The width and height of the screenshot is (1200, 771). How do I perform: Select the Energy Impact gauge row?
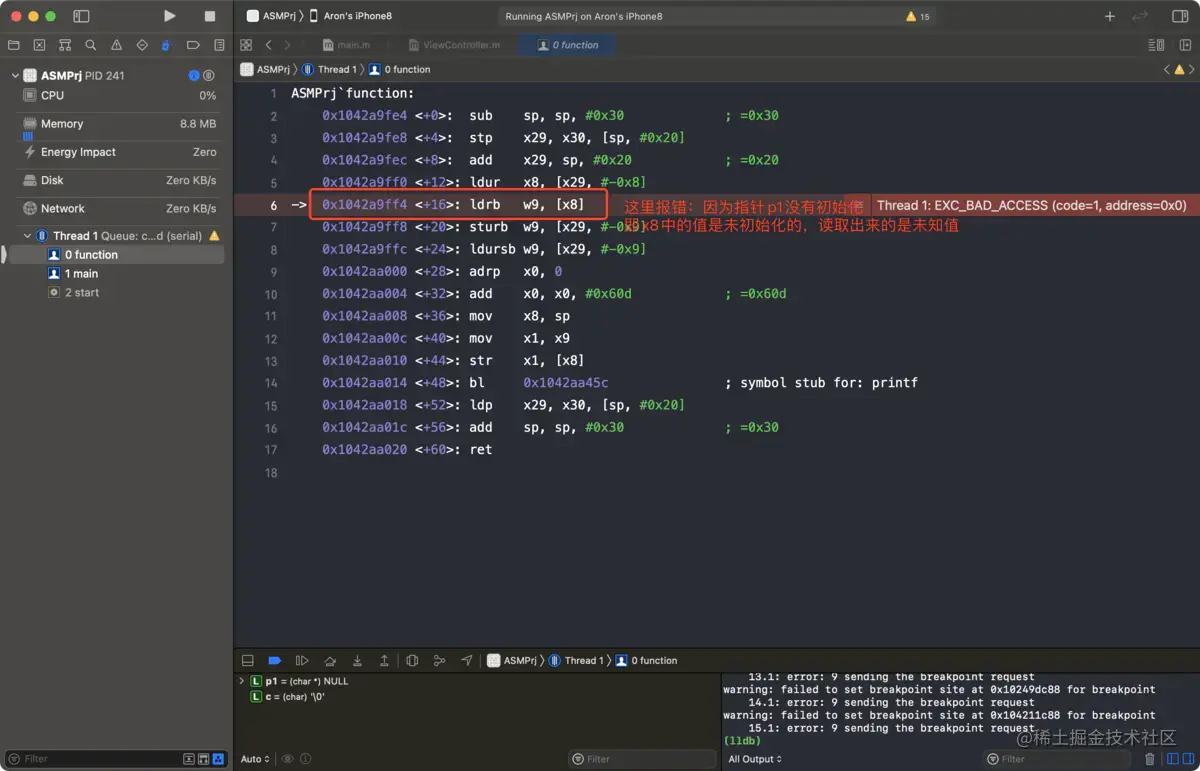[x=117, y=152]
